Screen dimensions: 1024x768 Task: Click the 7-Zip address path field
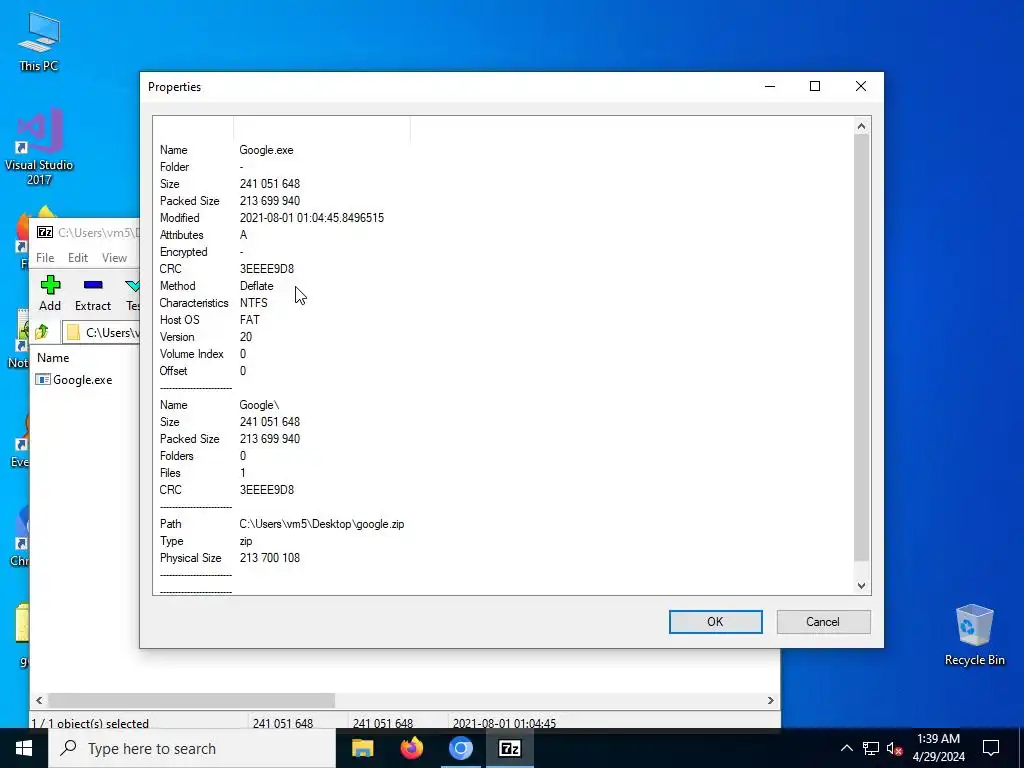(101, 332)
